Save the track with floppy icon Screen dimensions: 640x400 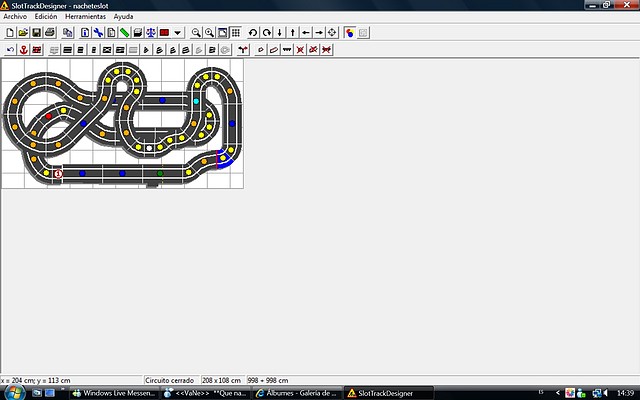point(36,33)
